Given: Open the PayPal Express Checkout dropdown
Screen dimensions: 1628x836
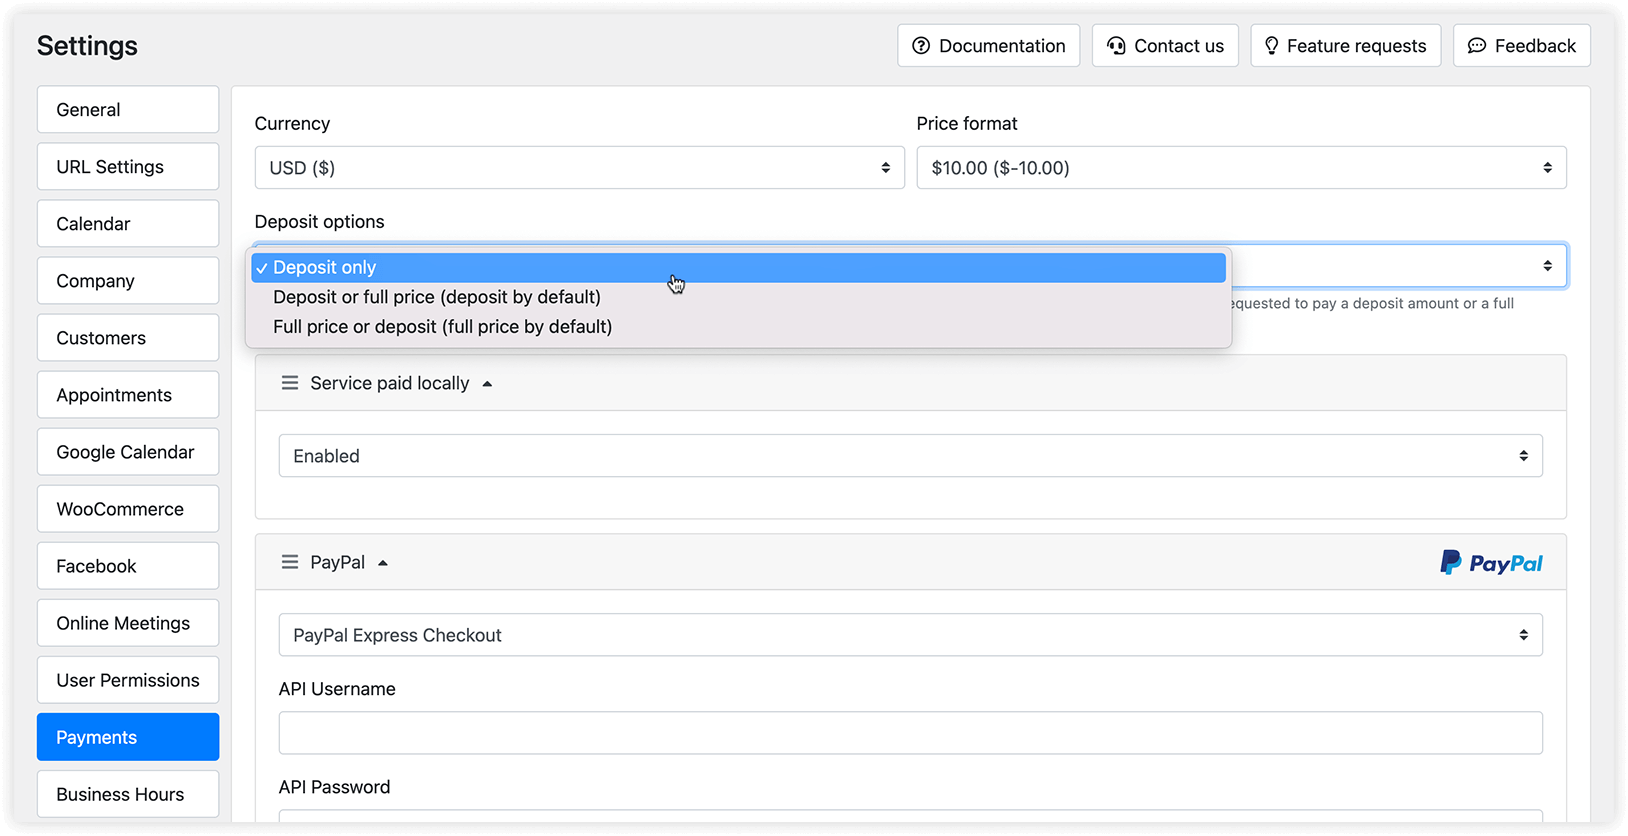Looking at the screenshot, I should click(x=910, y=635).
